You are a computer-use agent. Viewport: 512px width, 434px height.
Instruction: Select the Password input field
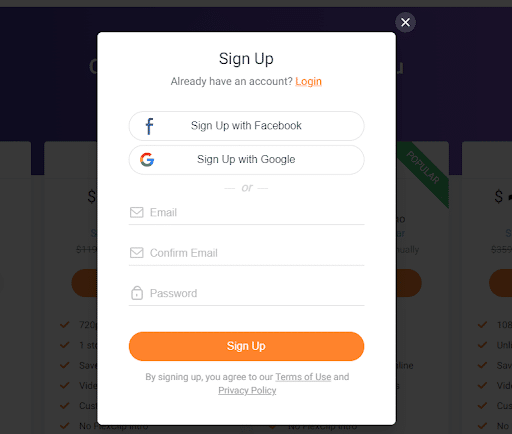(x=246, y=293)
